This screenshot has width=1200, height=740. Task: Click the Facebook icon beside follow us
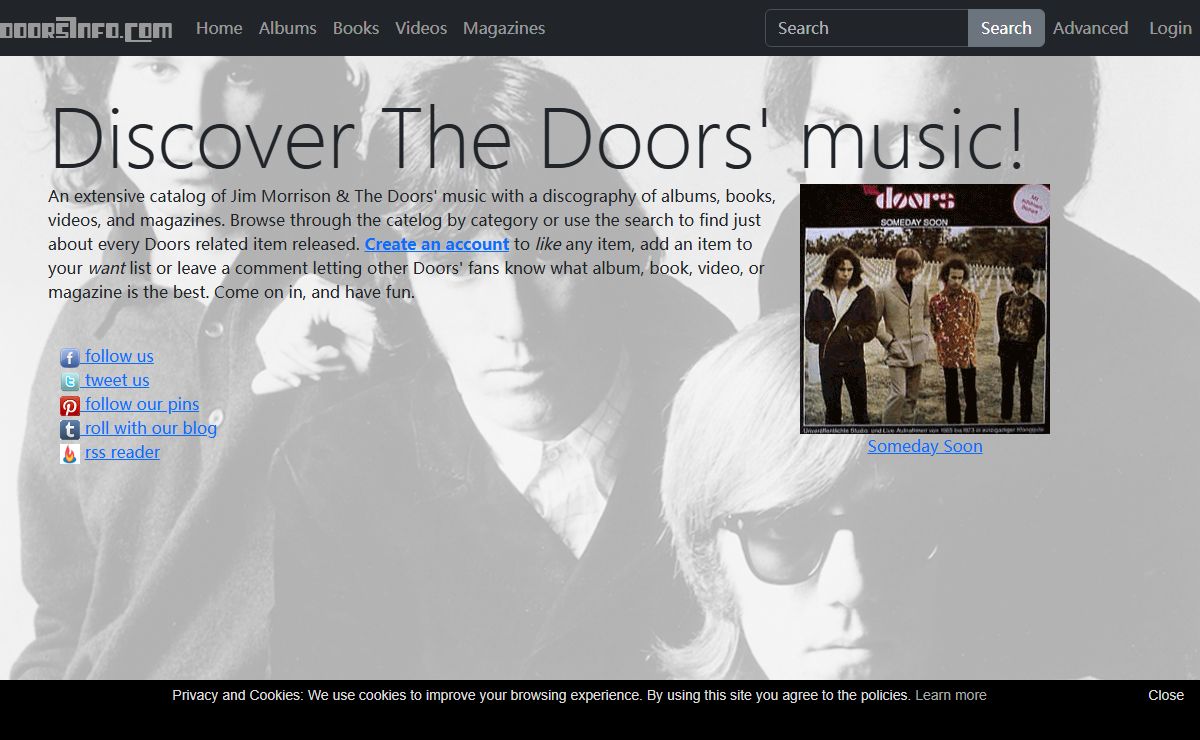tap(70, 358)
